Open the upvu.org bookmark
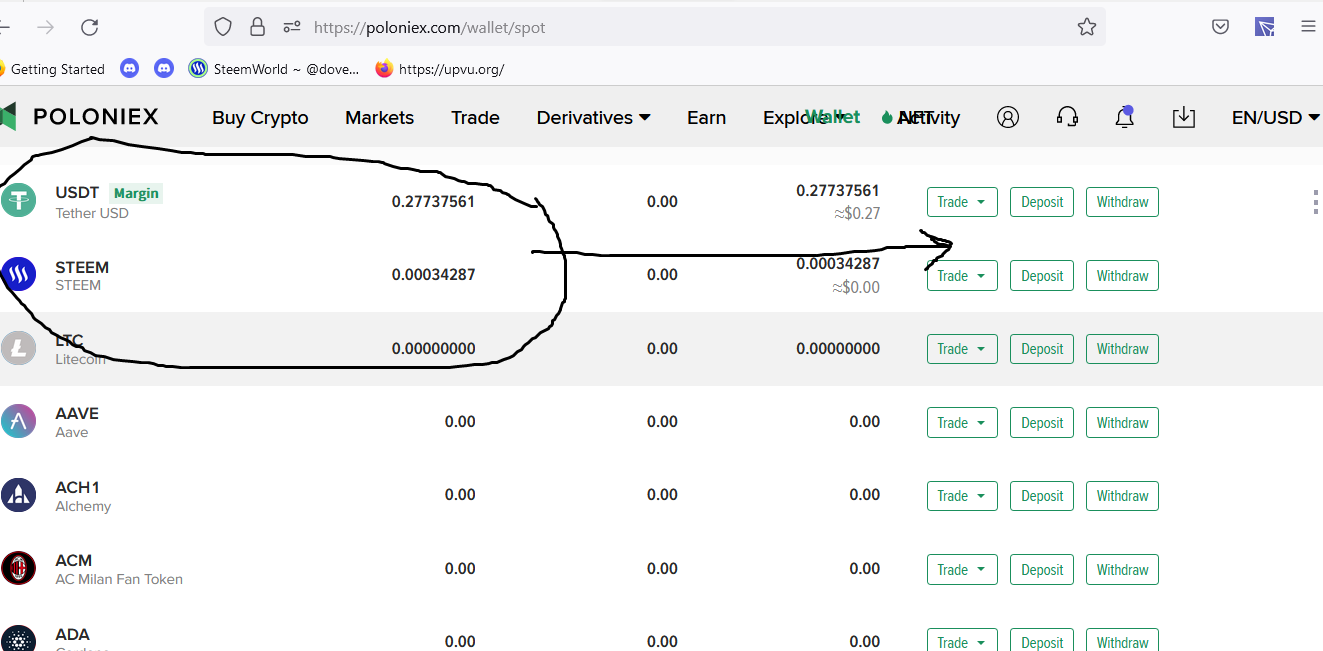This screenshot has width=1323, height=651. [440, 69]
